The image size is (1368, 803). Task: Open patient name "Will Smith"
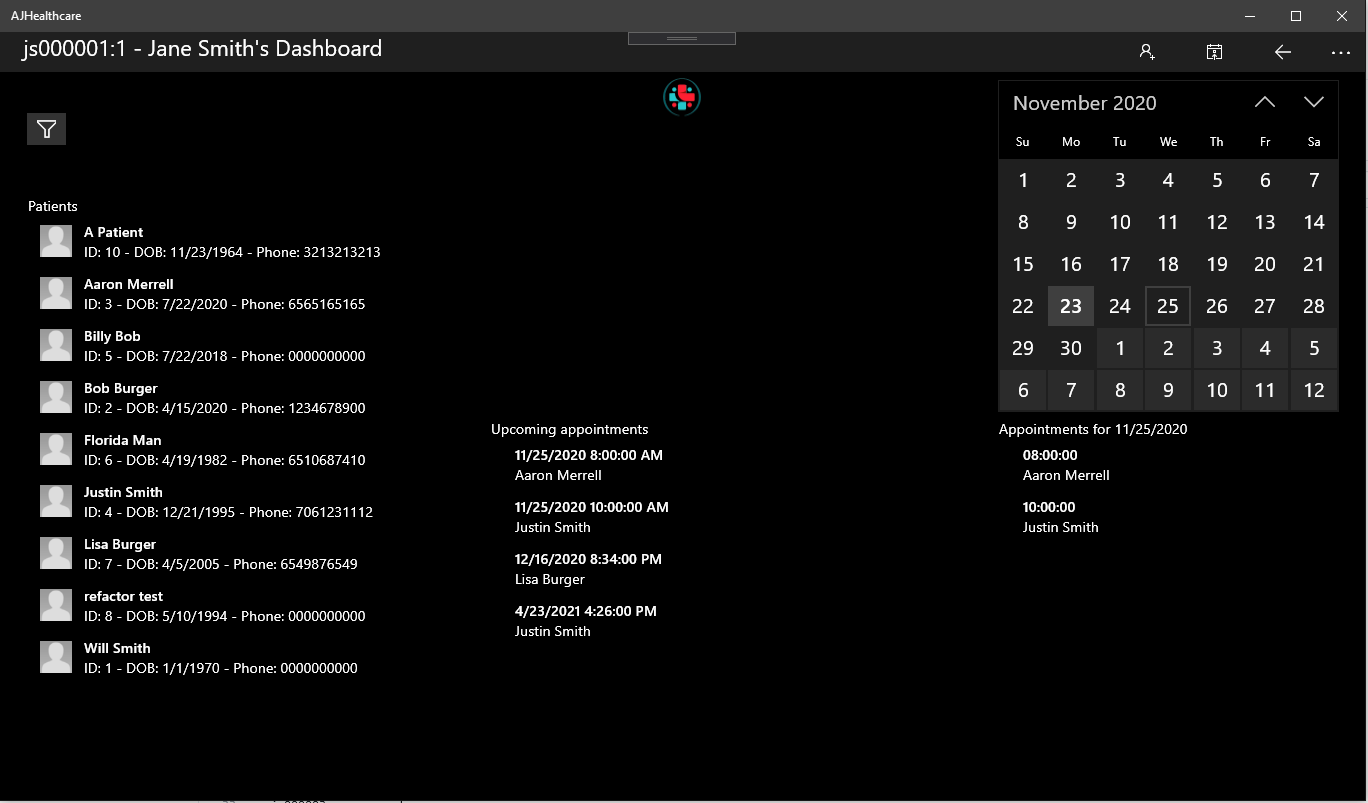(x=117, y=648)
